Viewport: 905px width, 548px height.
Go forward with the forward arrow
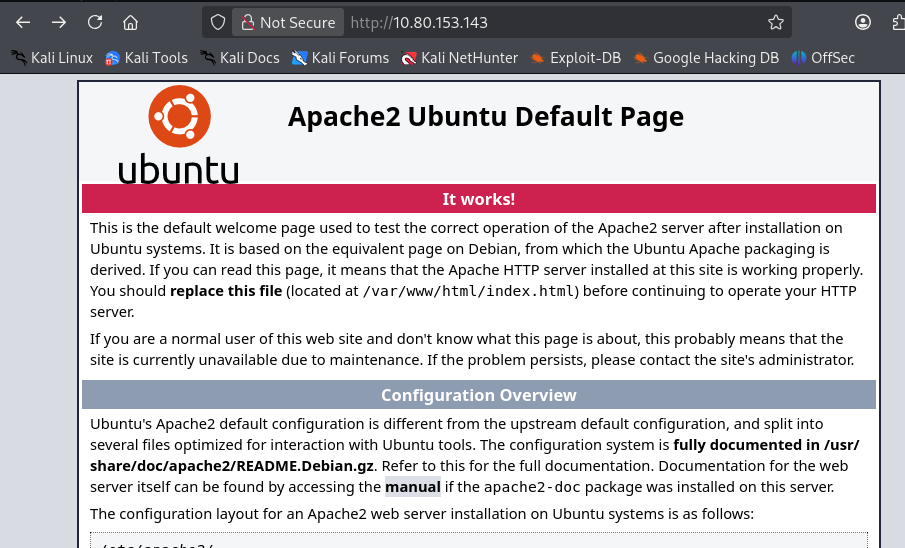59,23
